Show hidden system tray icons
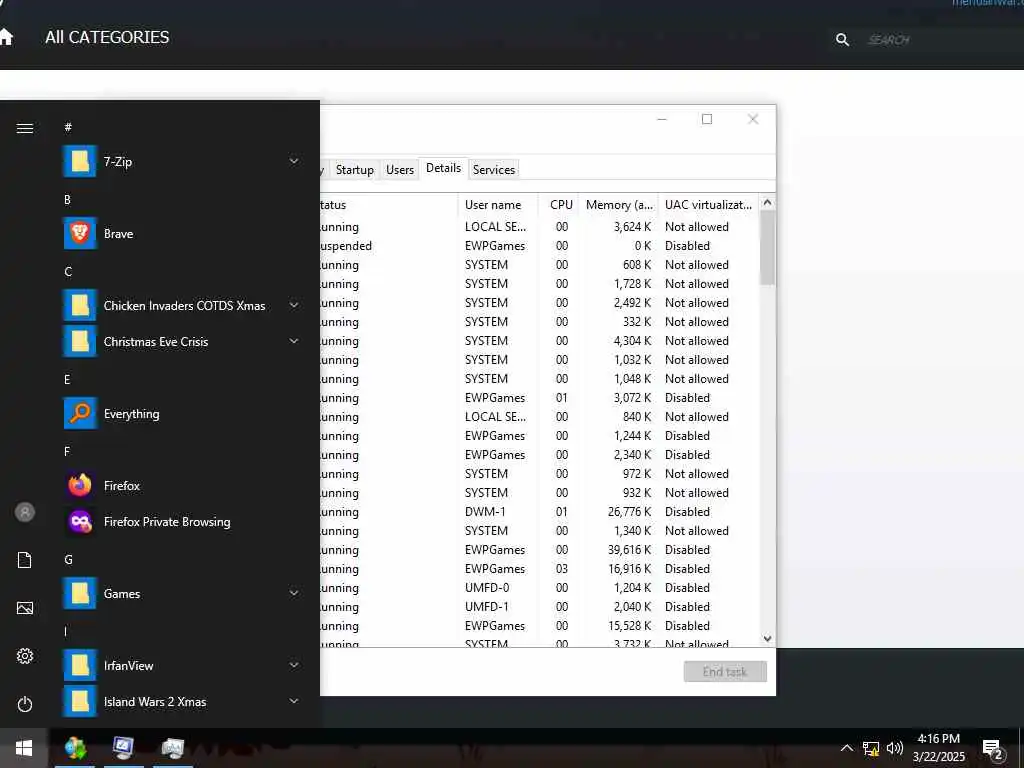This screenshot has width=1024, height=768. click(x=846, y=748)
